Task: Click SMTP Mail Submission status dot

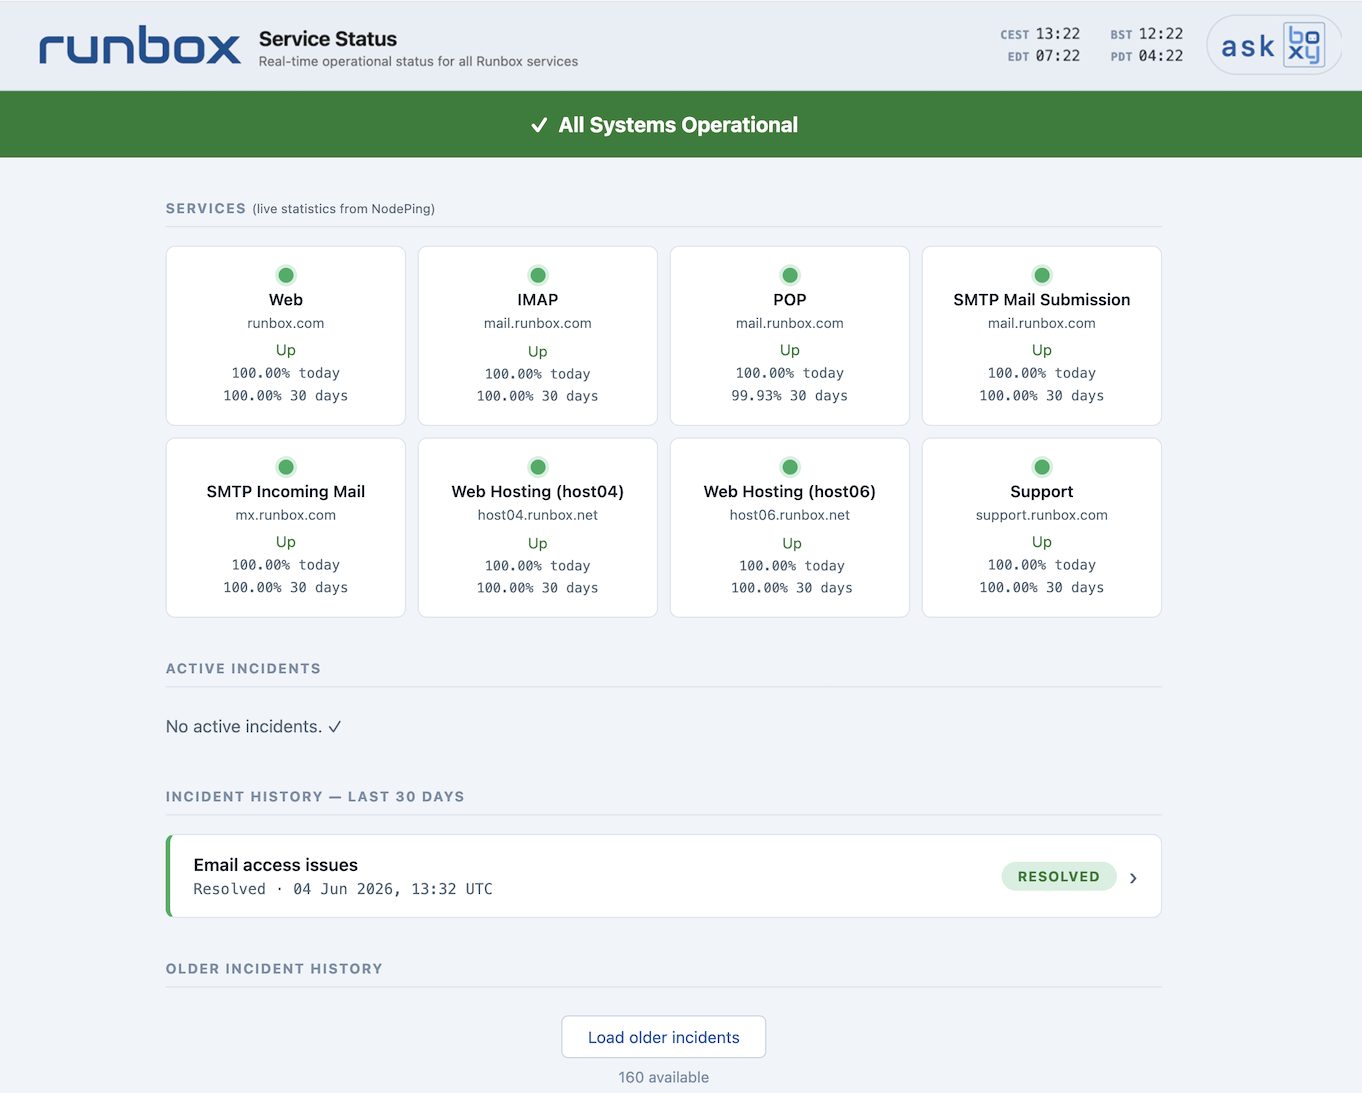Action: [1042, 275]
